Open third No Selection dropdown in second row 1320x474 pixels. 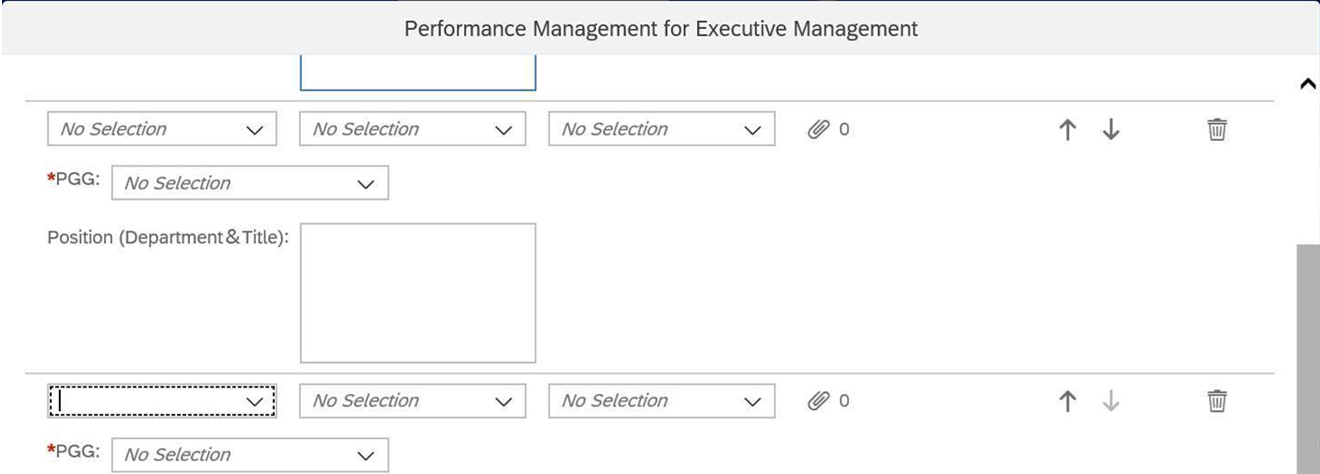click(661, 401)
